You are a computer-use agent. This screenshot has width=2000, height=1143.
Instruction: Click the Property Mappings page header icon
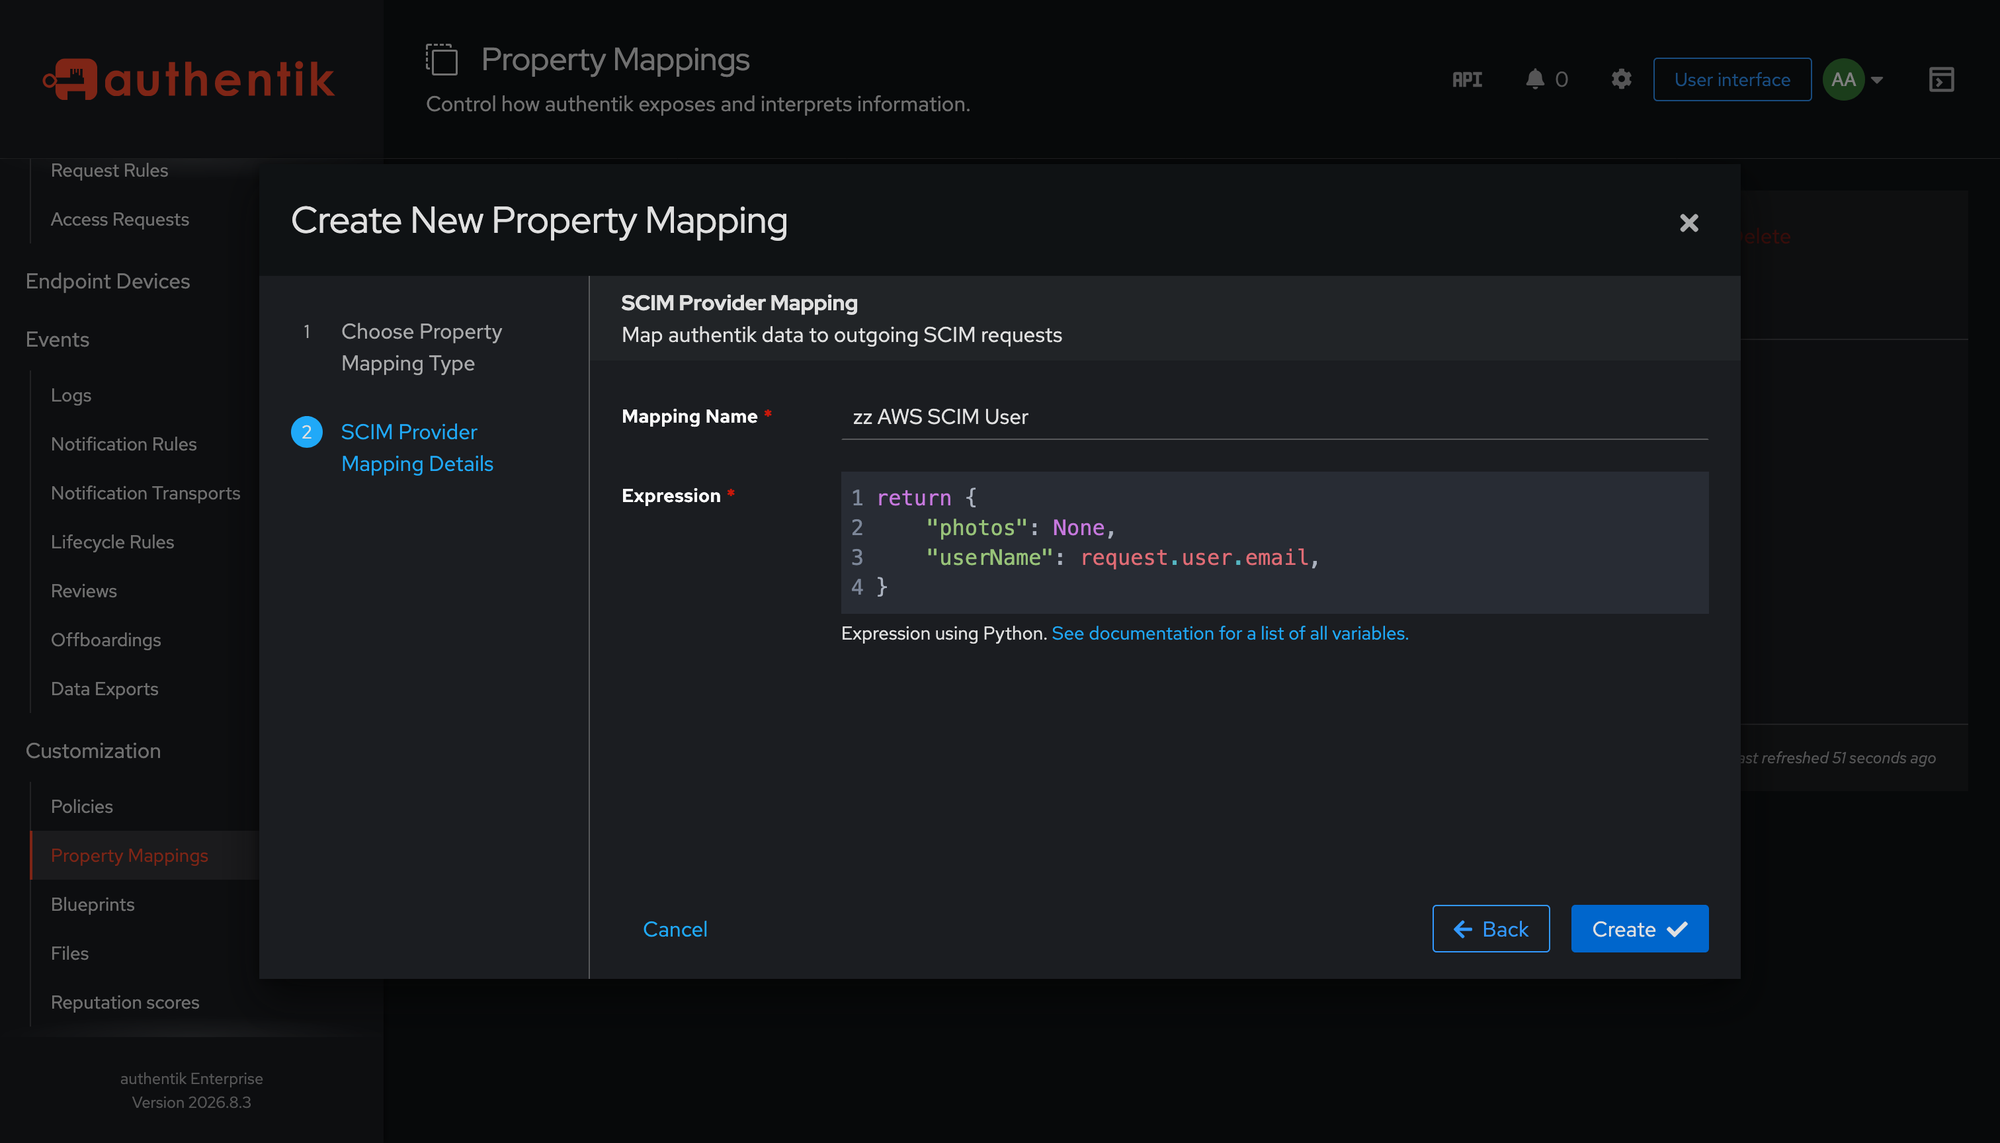pos(441,59)
